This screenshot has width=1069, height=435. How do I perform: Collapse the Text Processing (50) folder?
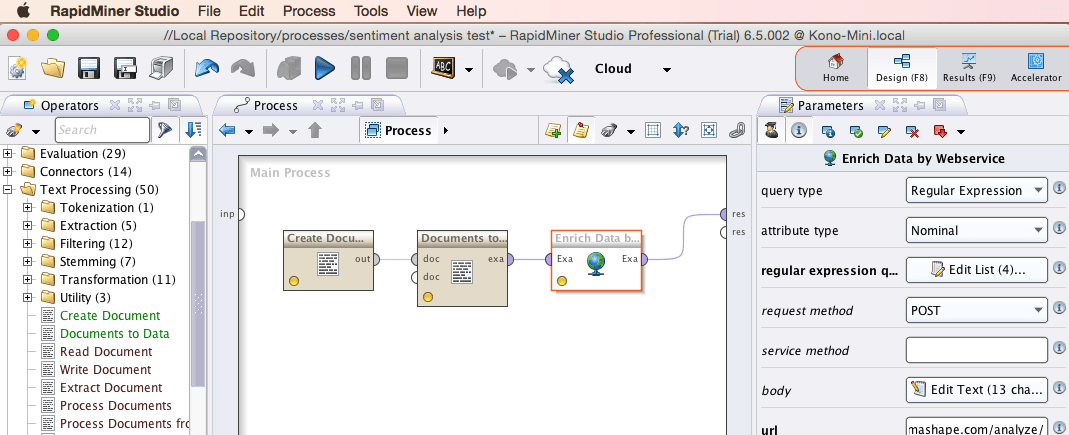tap(8, 190)
